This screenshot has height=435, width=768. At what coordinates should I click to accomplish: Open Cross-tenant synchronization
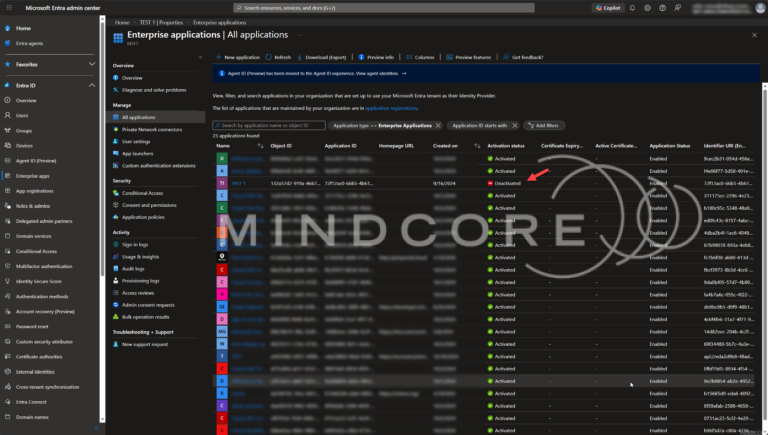pos(47,387)
